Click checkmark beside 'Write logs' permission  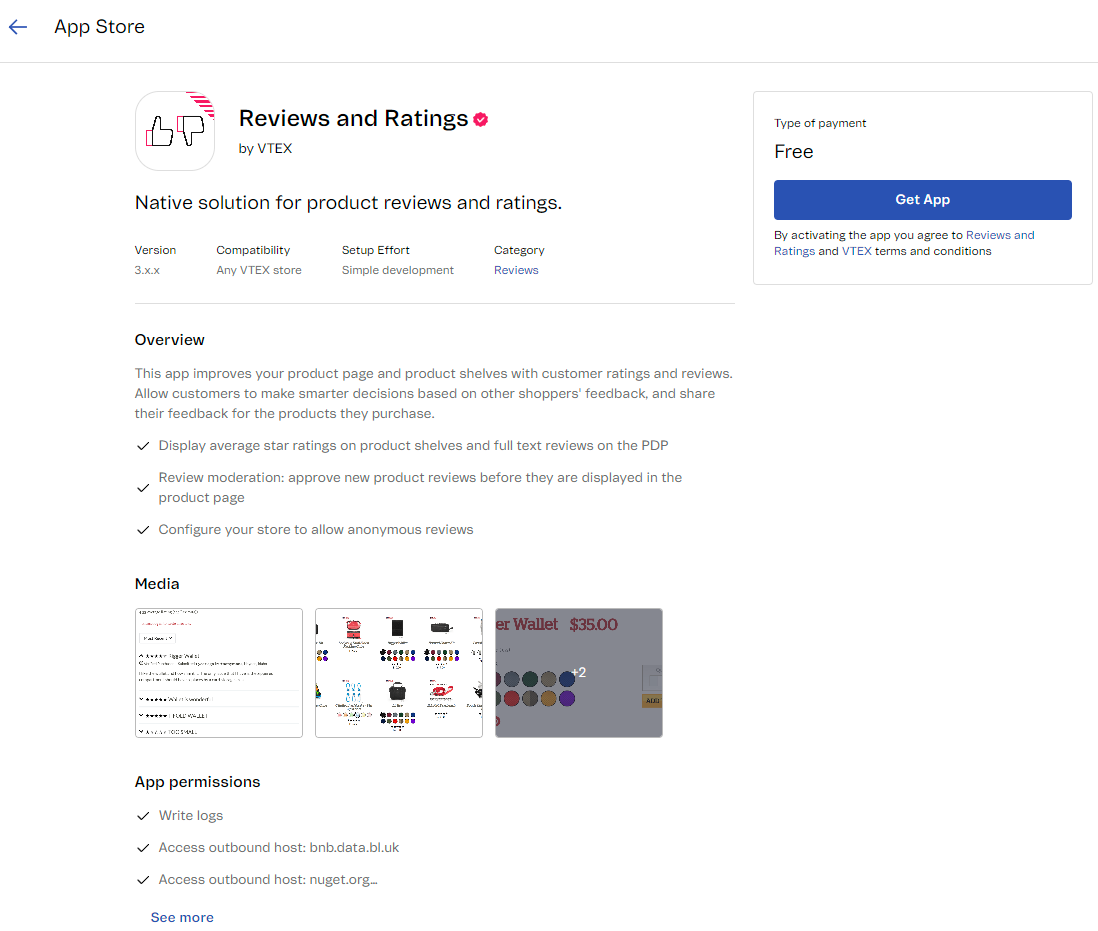point(143,816)
